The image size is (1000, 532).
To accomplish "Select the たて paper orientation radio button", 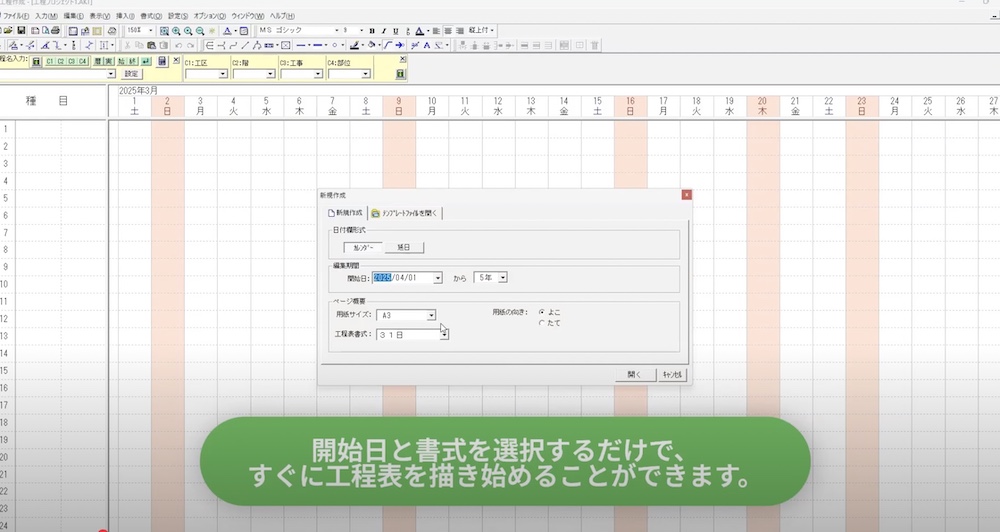I will coord(542,322).
